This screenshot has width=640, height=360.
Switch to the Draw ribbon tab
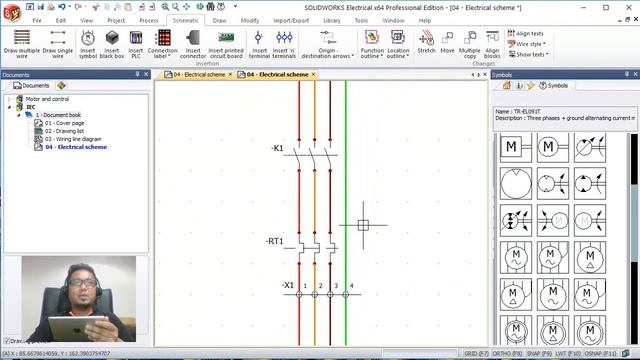coord(220,20)
